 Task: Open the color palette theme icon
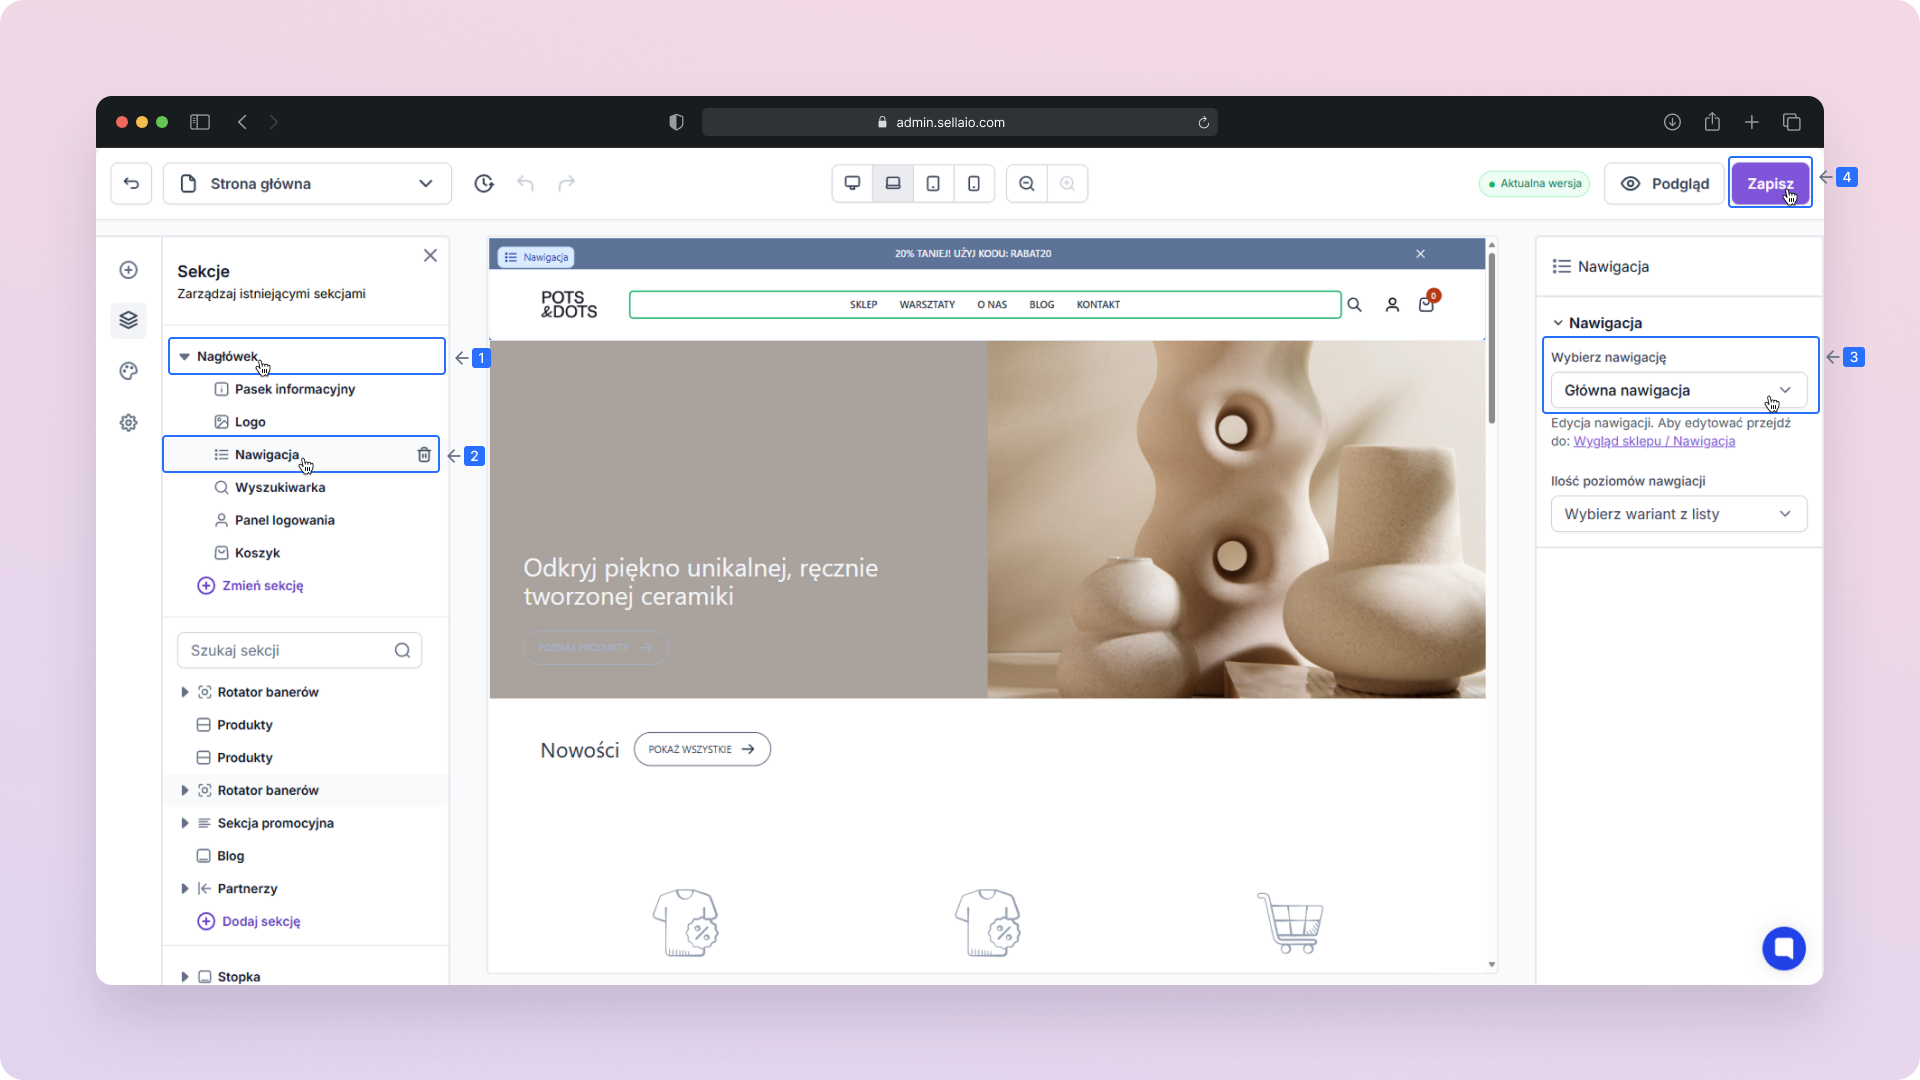click(x=128, y=371)
